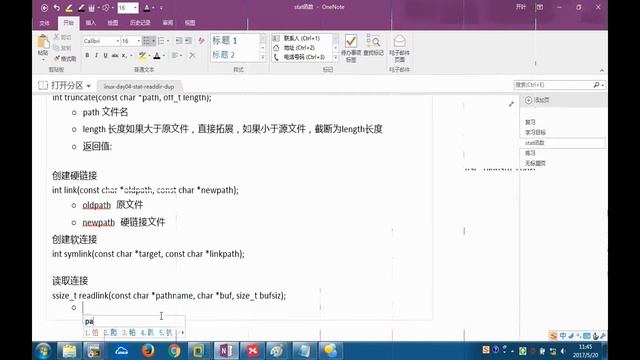Open the 练习 page in page list

[x=530, y=153]
